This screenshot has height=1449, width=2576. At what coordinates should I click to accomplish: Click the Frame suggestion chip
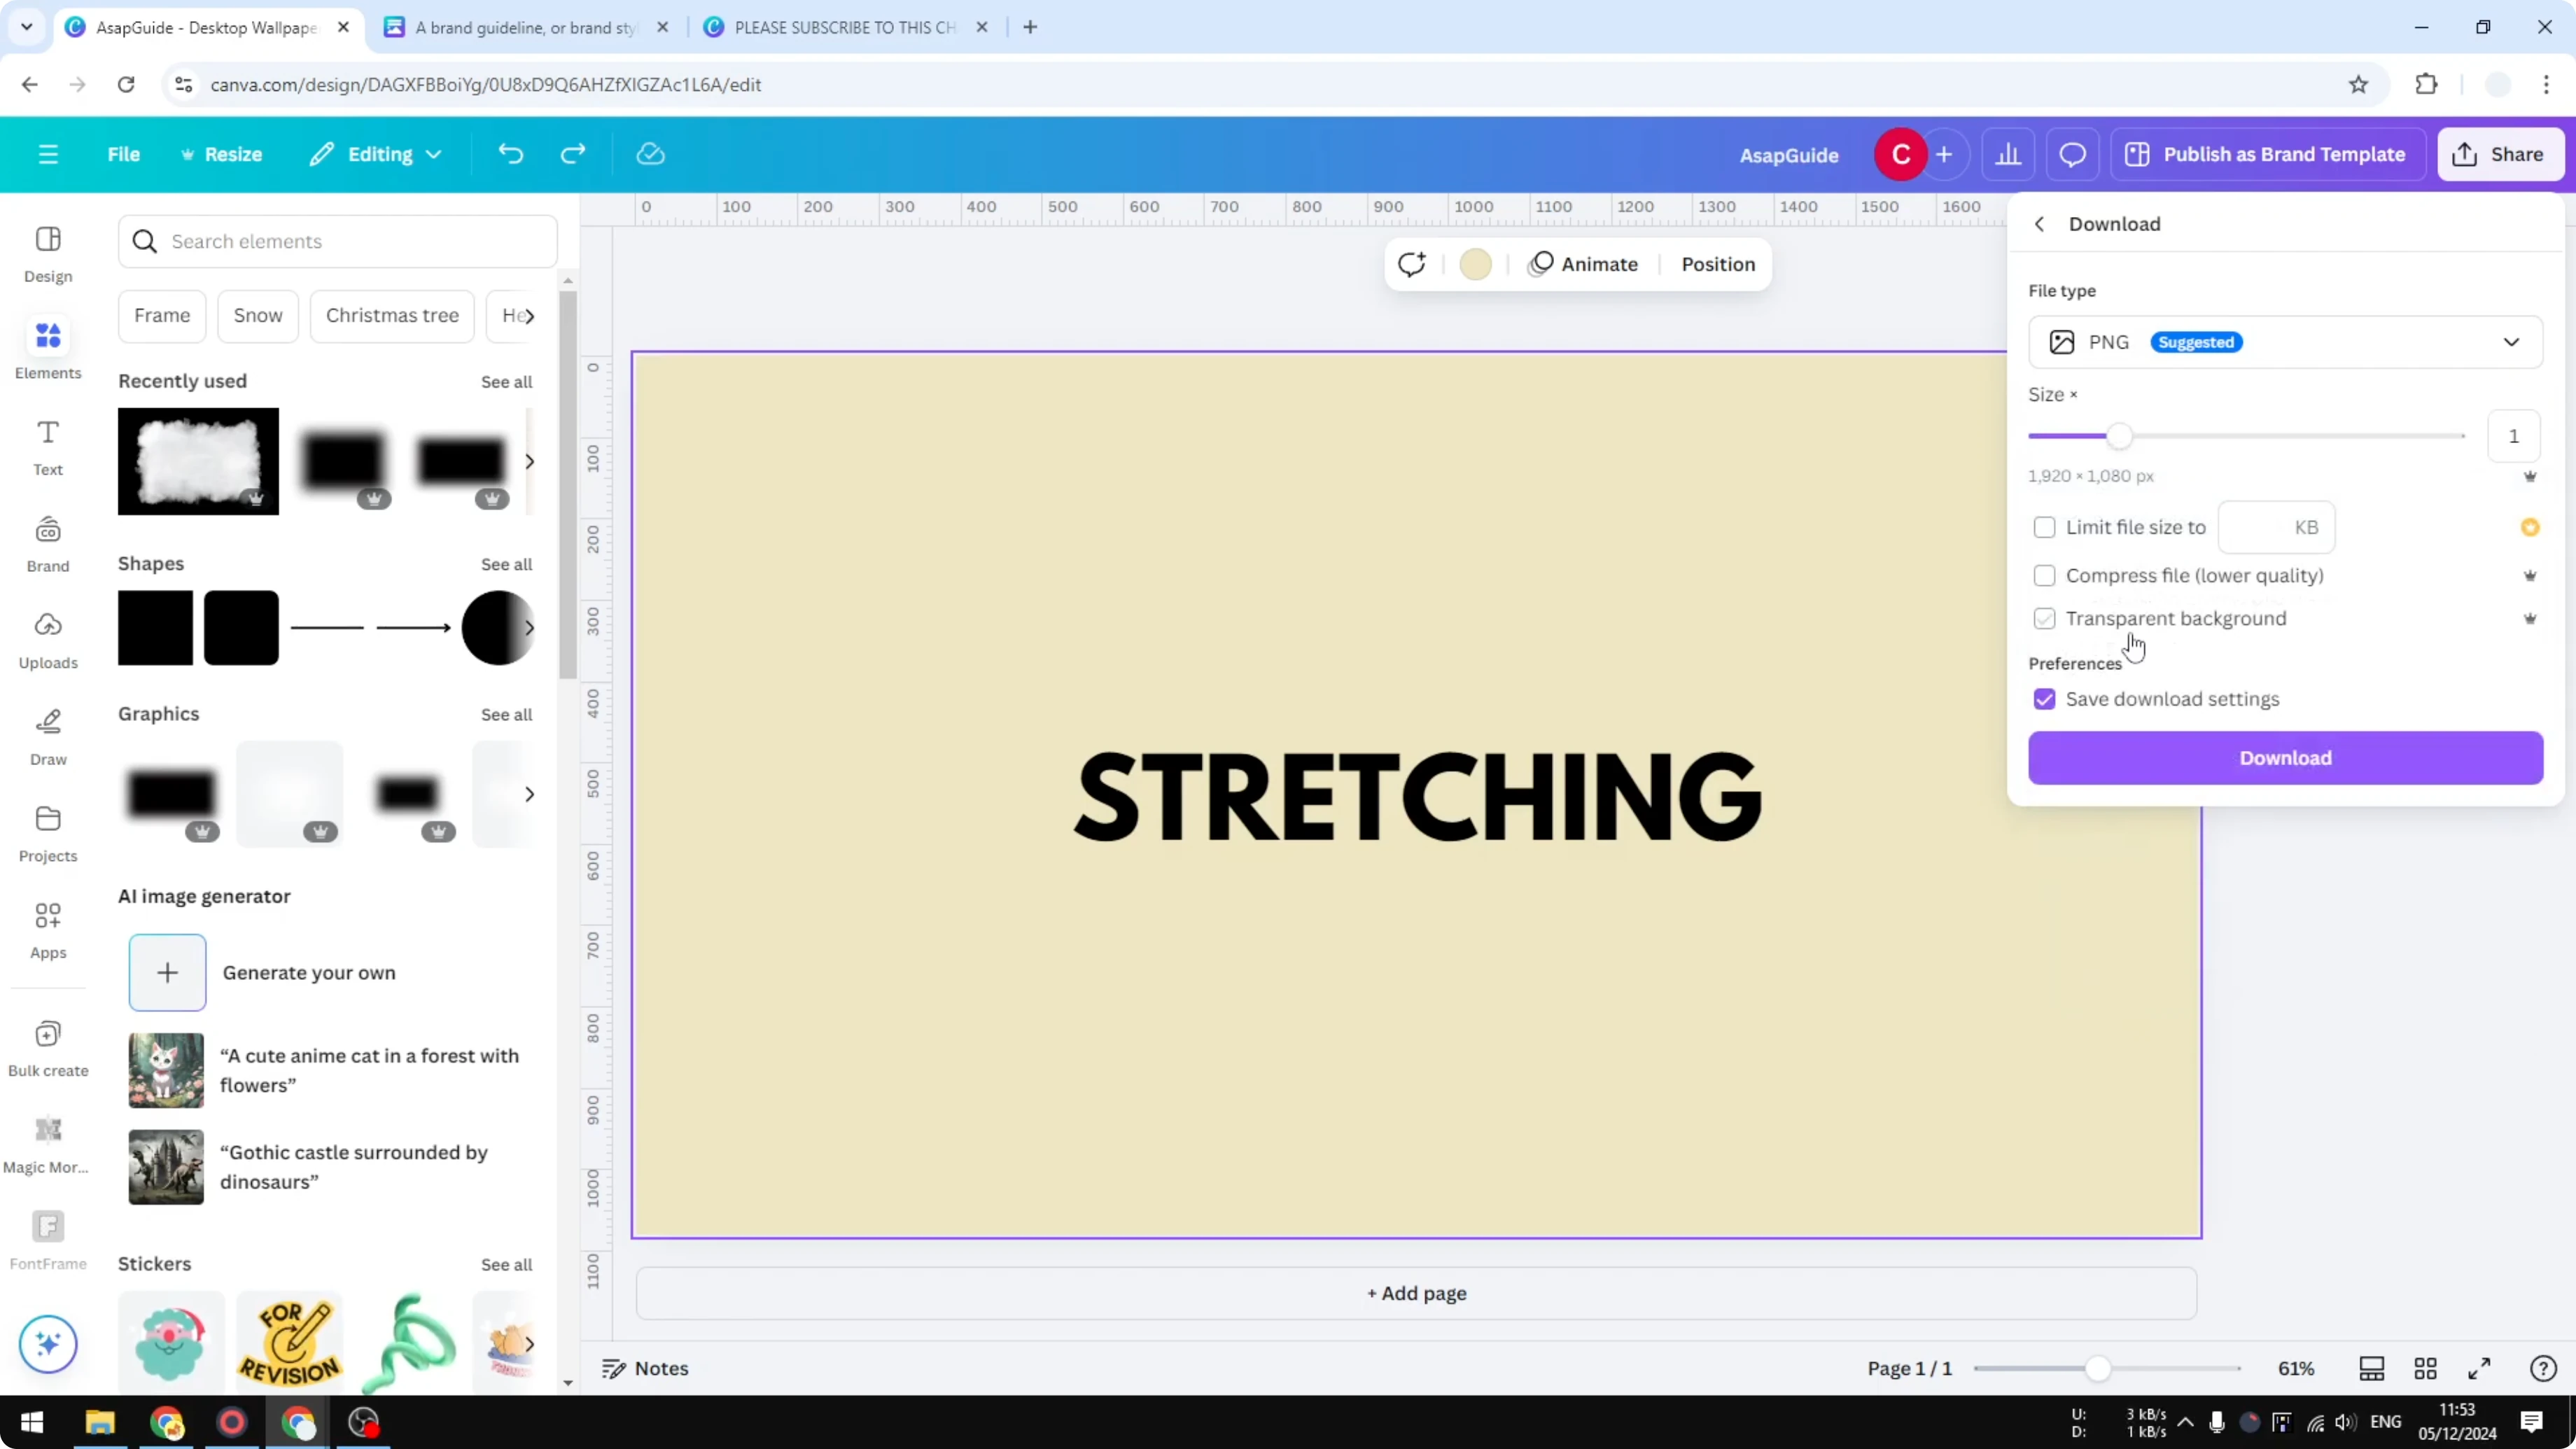[x=162, y=316]
